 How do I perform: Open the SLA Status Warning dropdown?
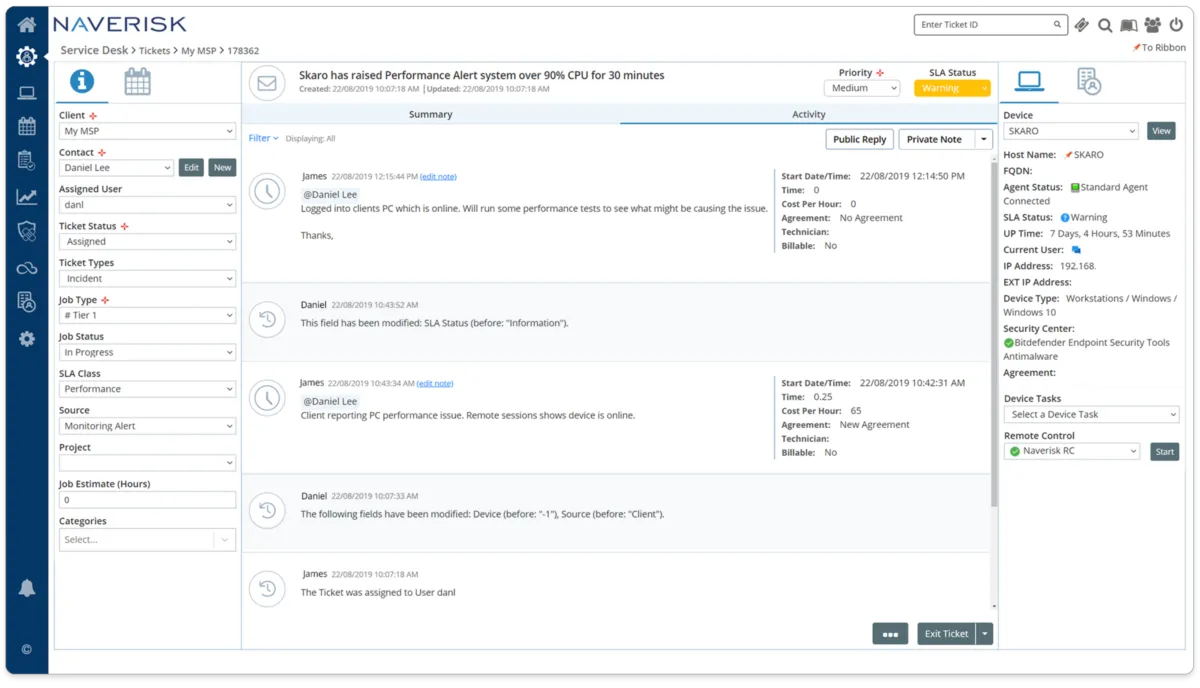pos(952,88)
